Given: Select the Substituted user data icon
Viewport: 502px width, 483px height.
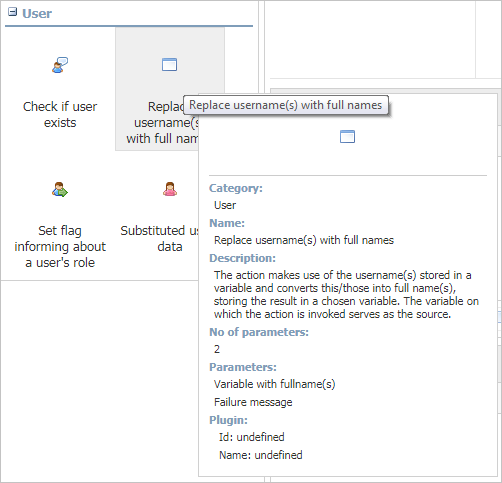Looking at the screenshot, I should 170,189.
